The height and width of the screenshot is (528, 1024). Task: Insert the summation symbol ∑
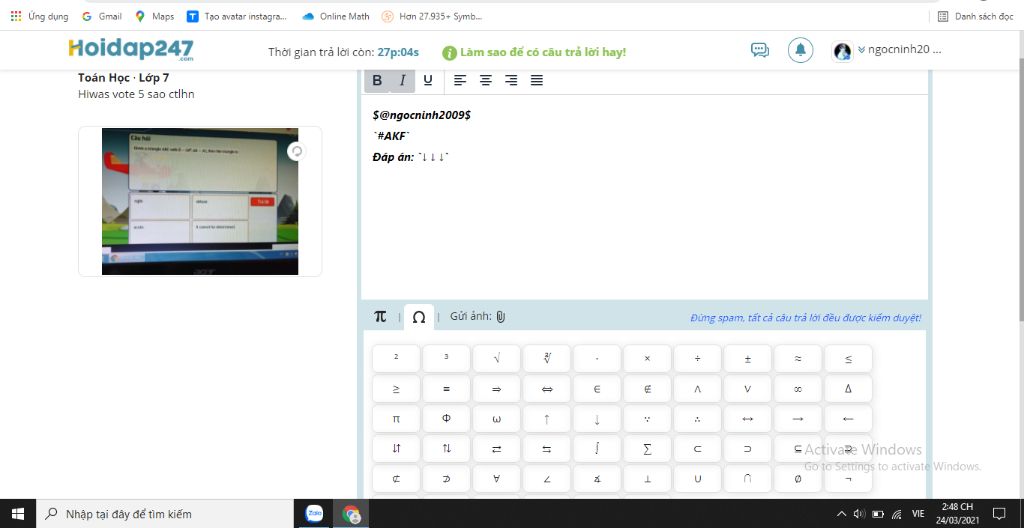coord(648,449)
